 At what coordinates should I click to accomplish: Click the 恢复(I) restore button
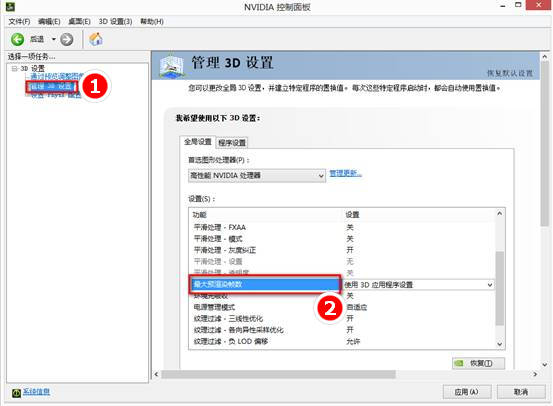coord(479,363)
